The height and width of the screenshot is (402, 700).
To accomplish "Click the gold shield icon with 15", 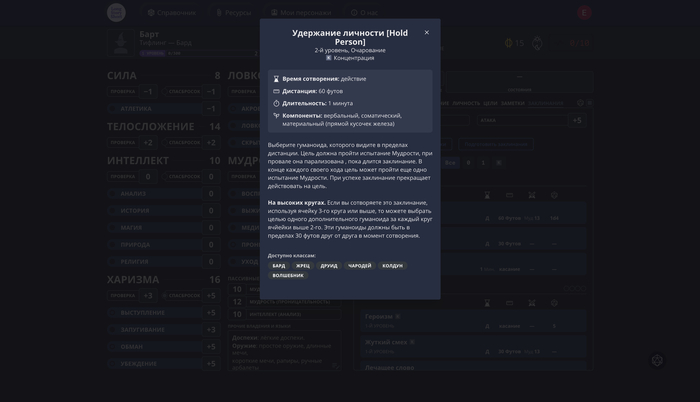I will [x=514, y=43].
